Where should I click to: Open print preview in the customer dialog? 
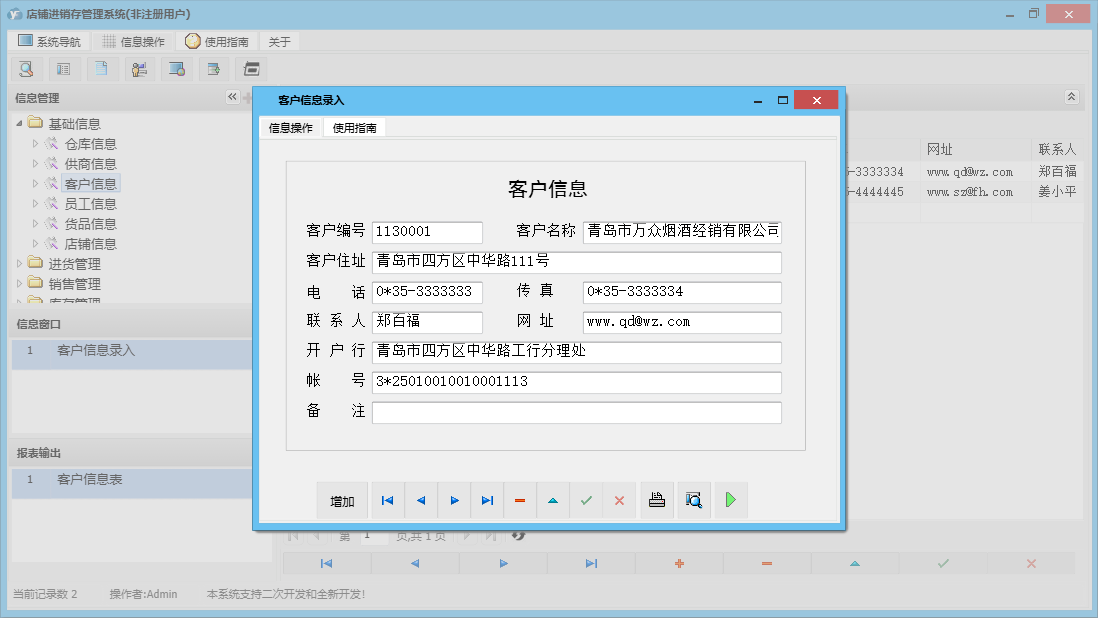click(x=694, y=500)
